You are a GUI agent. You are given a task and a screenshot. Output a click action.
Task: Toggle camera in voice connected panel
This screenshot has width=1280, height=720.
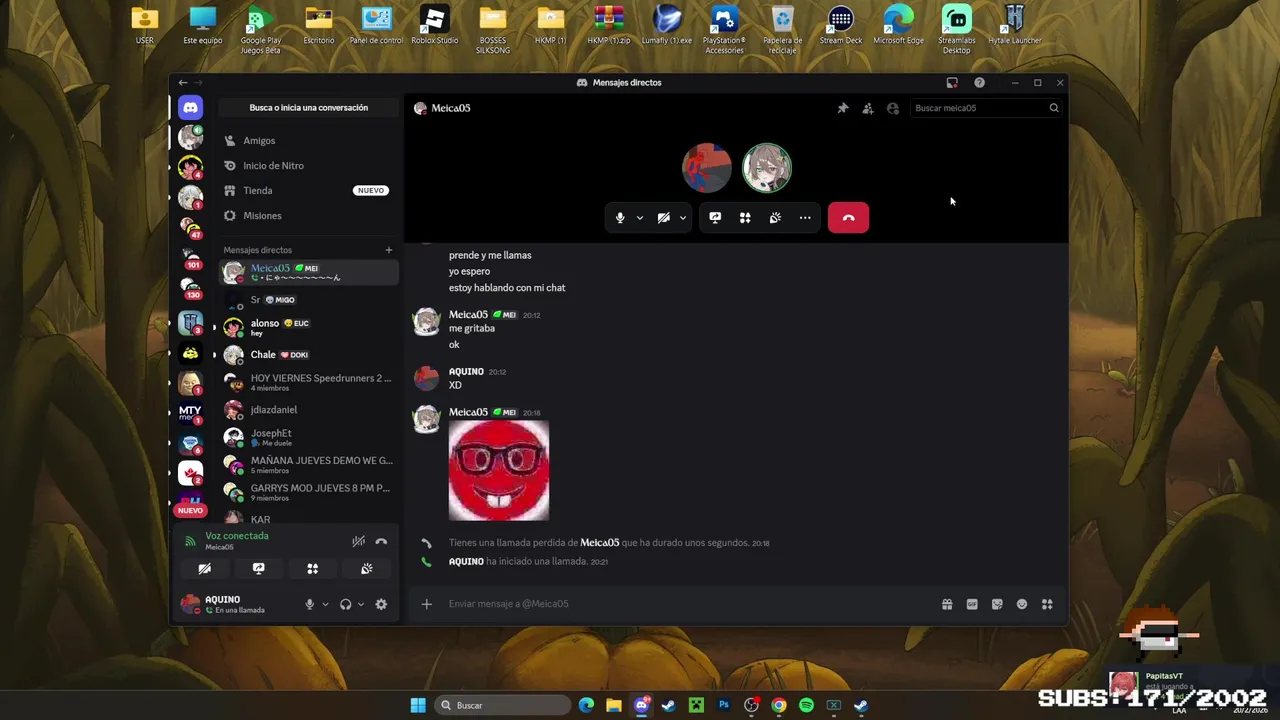(x=204, y=569)
